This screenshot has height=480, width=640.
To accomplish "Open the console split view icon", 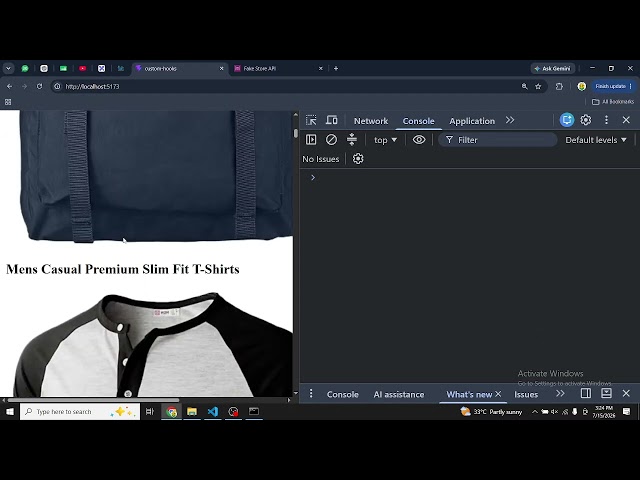I will [351, 140].
